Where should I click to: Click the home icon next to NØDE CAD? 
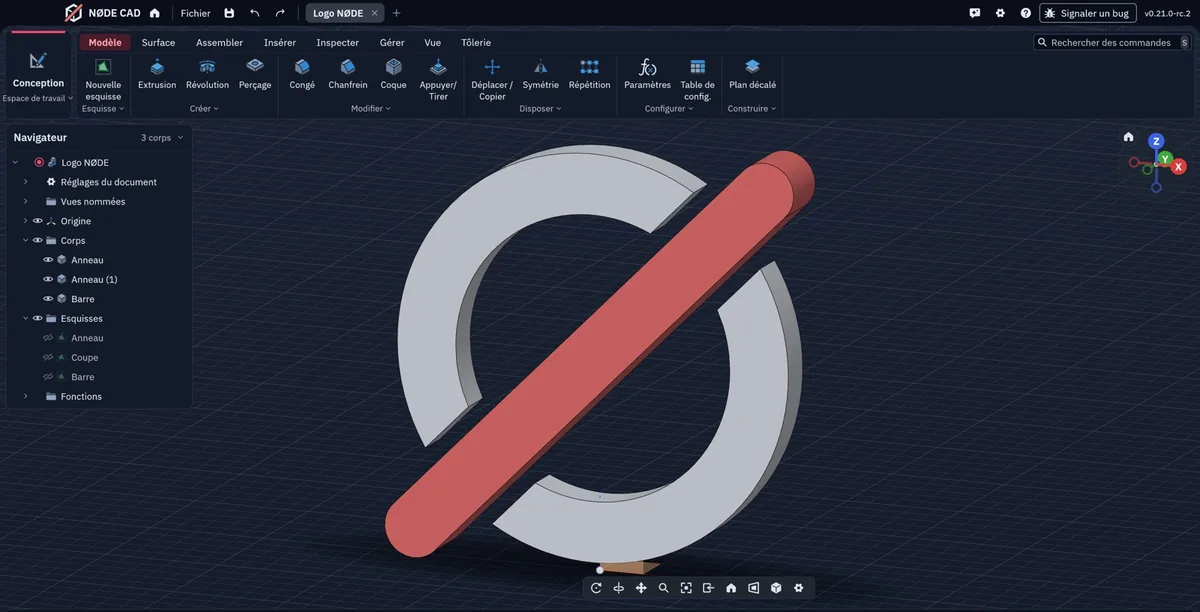(154, 13)
